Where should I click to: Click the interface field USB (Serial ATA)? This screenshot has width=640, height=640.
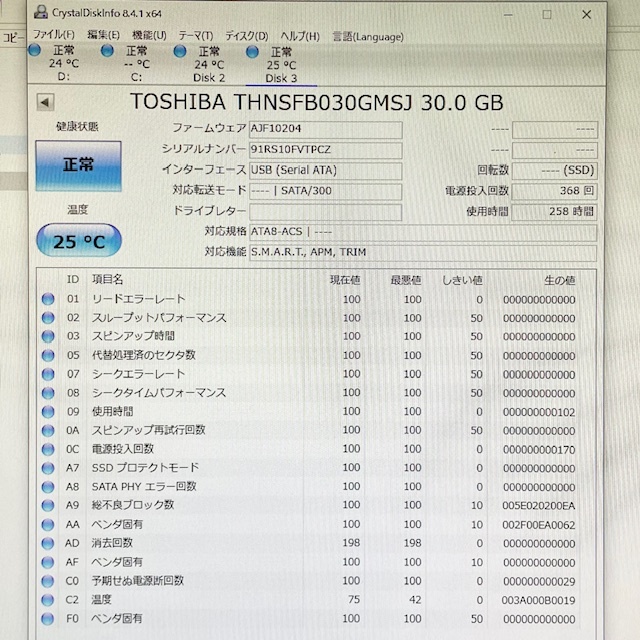click(326, 171)
